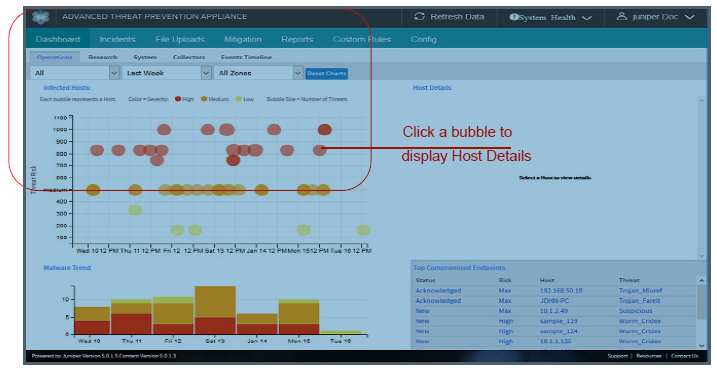Click the lone green bubble at risk 300

click(x=135, y=210)
